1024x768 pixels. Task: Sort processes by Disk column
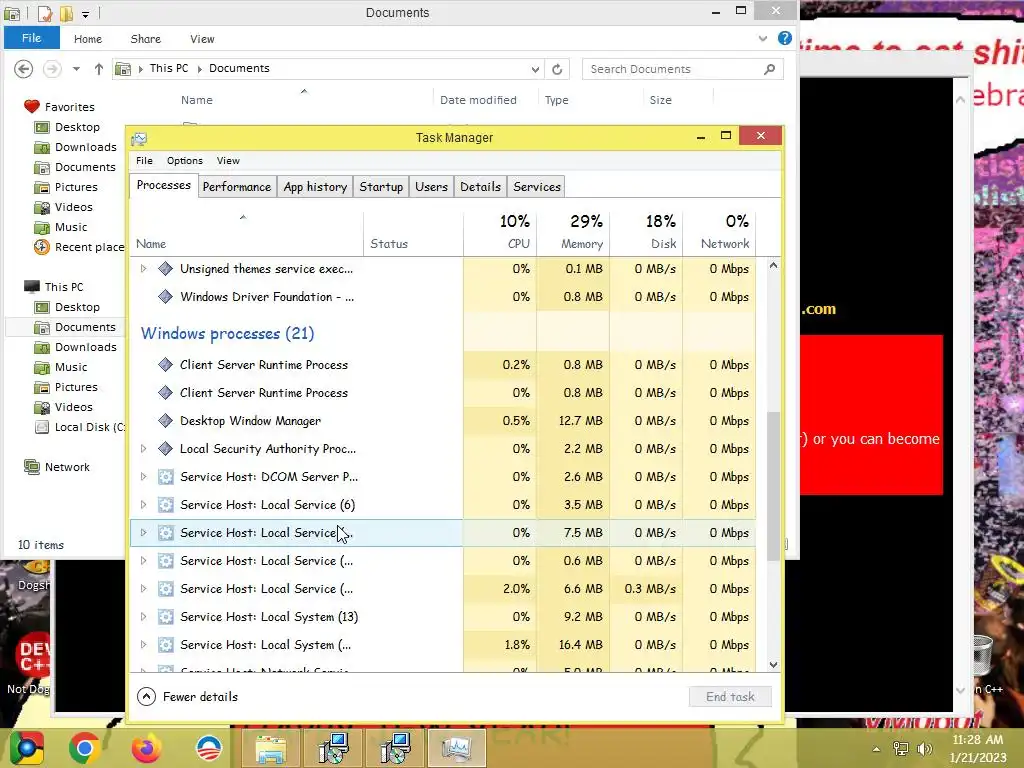click(646, 232)
